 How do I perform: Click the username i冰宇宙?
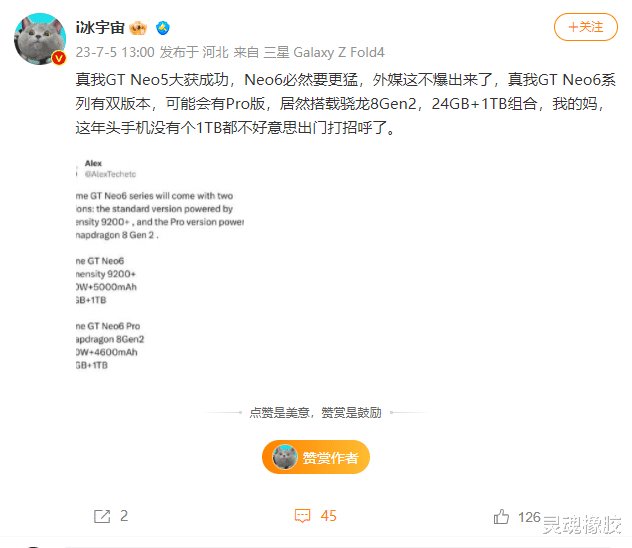pos(100,28)
